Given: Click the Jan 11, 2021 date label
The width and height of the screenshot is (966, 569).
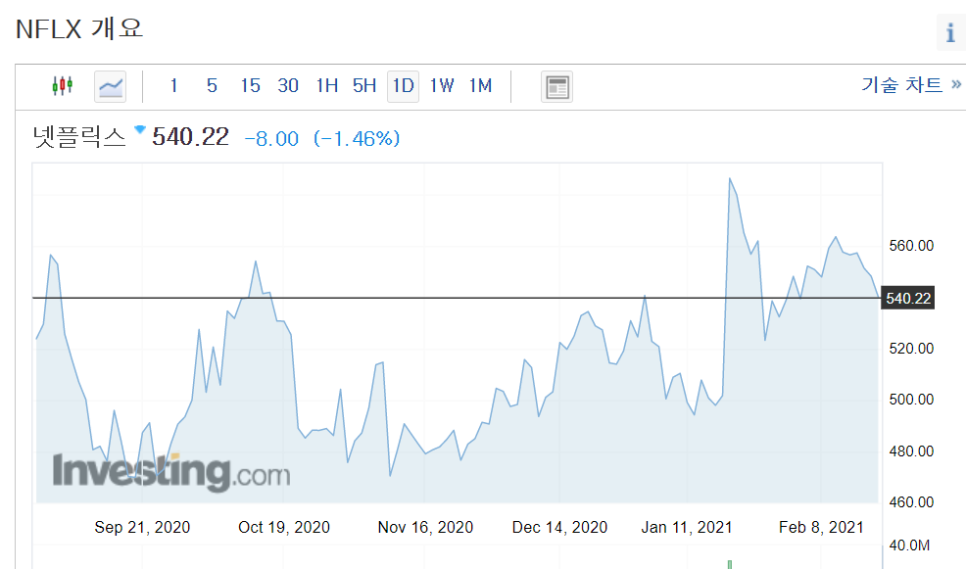Looking at the screenshot, I should pyautogui.click(x=686, y=527).
